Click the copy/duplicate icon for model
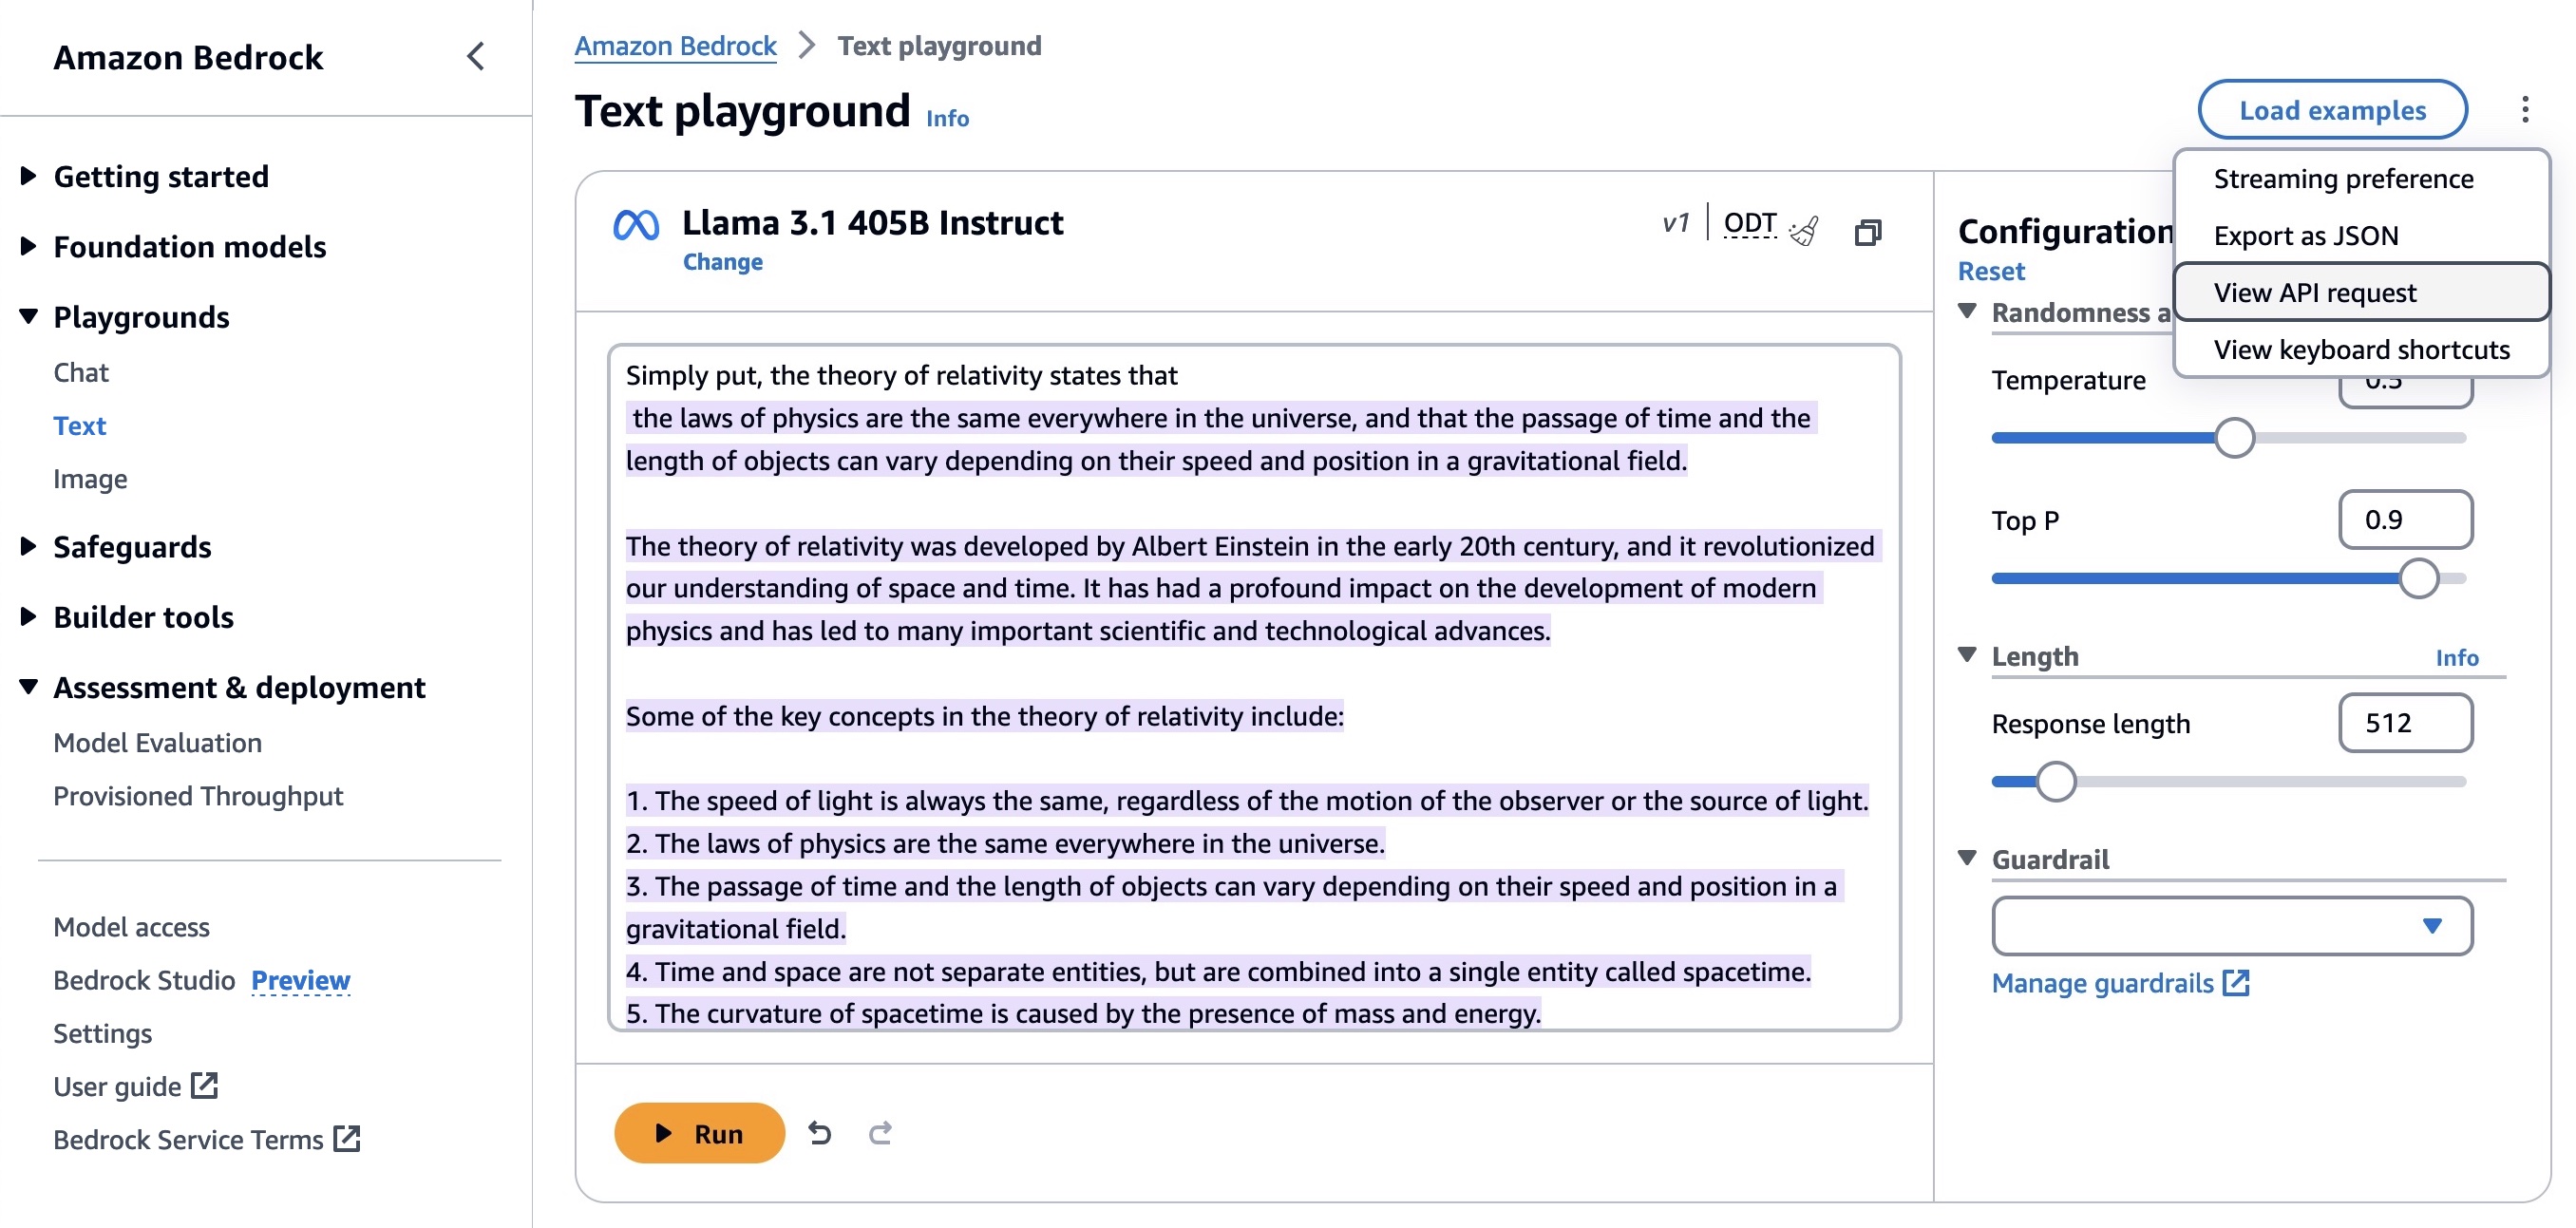 (1869, 228)
